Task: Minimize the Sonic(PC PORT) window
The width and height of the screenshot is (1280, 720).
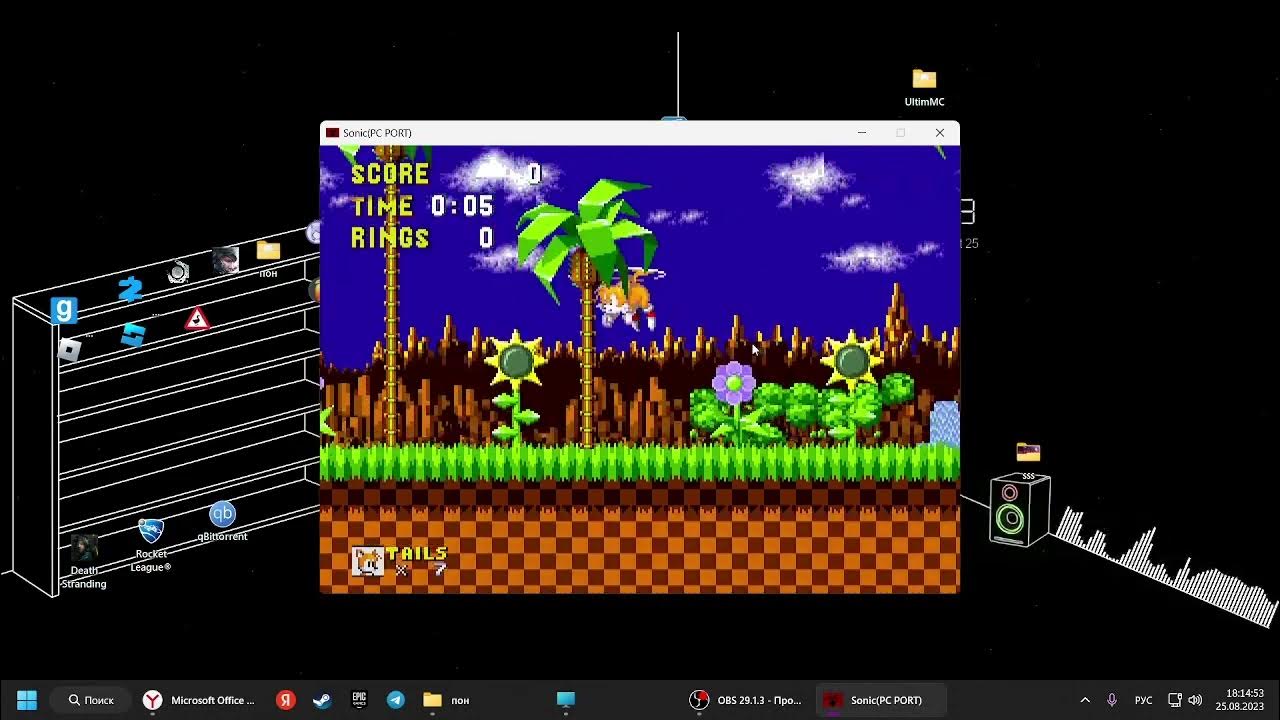Action: click(862, 133)
